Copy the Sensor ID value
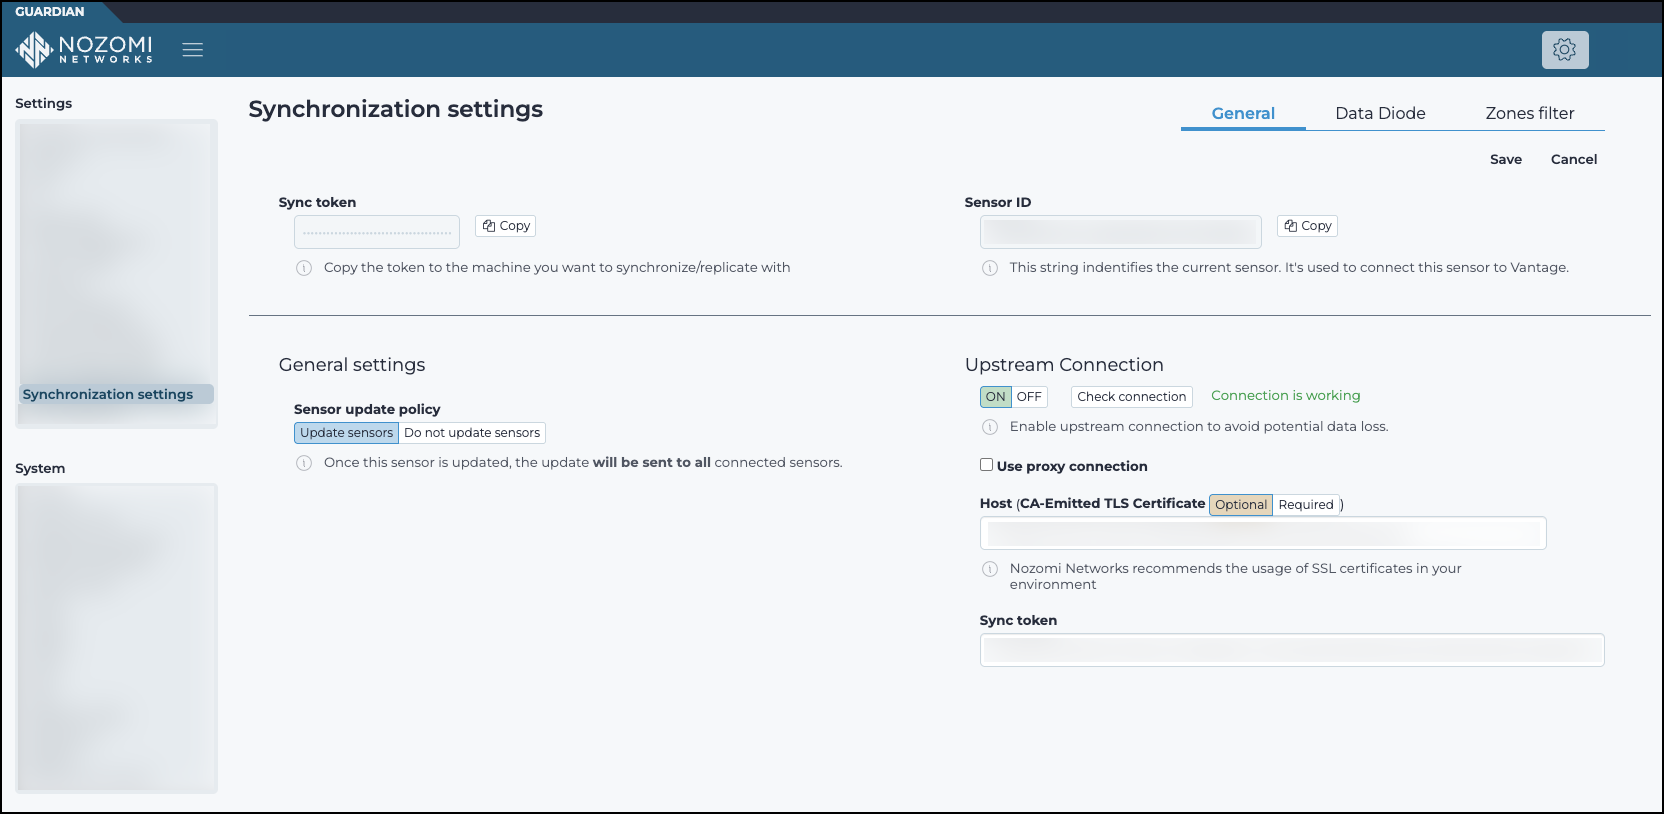Image resolution: width=1664 pixels, height=814 pixels. pos(1307,226)
